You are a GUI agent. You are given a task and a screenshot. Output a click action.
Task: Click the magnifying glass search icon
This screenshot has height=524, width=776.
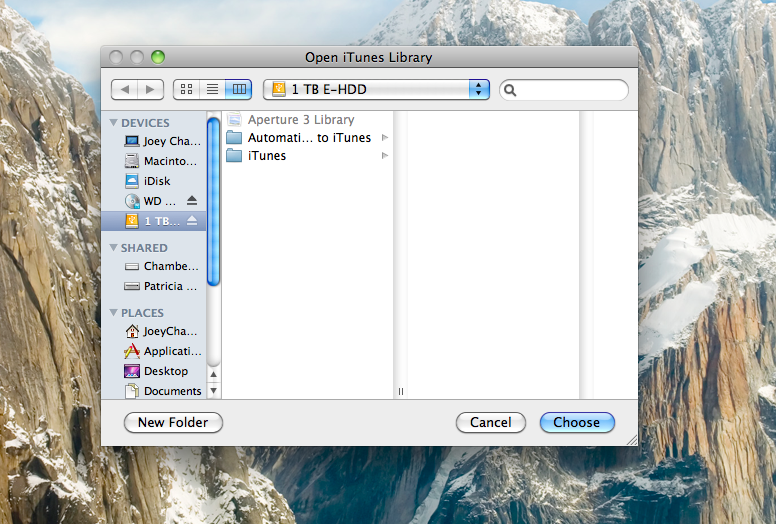tap(510, 90)
